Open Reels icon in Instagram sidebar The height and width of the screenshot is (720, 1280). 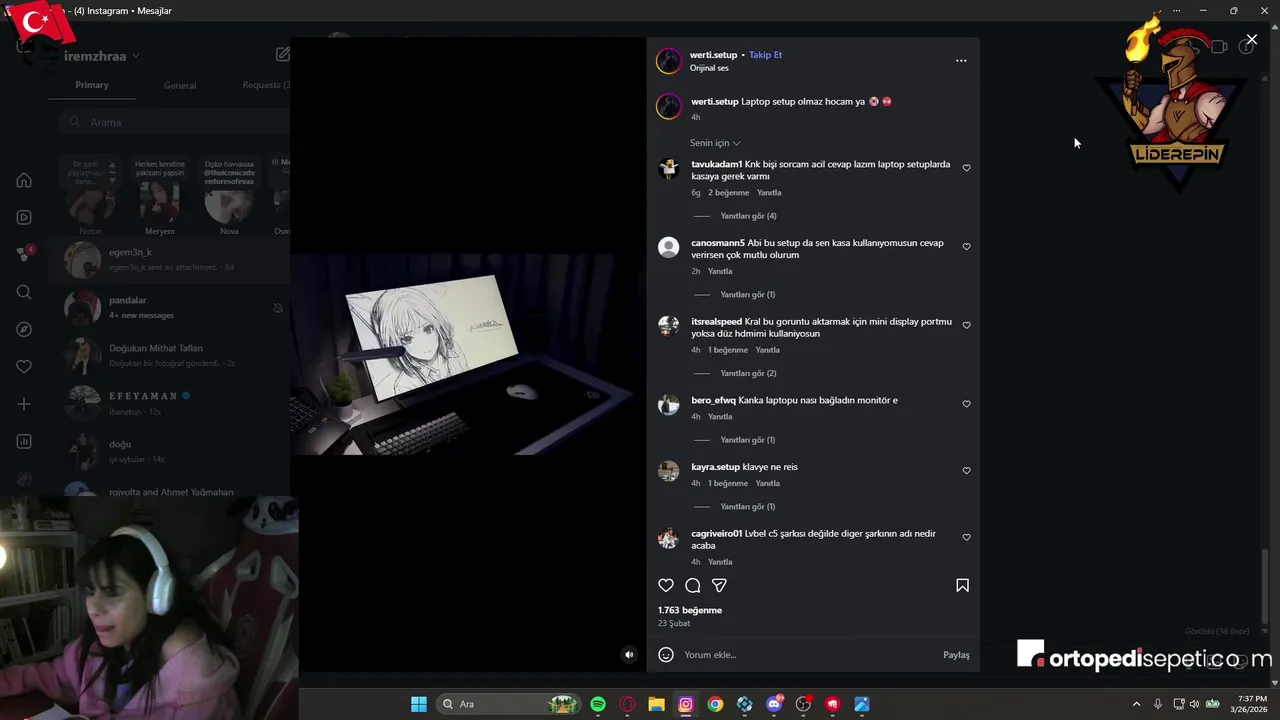(x=24, y=218)
